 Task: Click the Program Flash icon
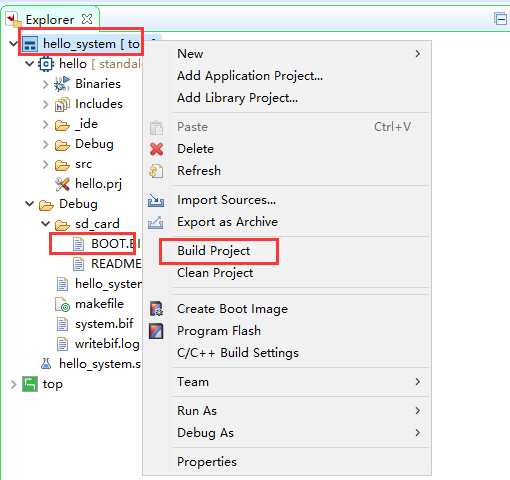156,331
